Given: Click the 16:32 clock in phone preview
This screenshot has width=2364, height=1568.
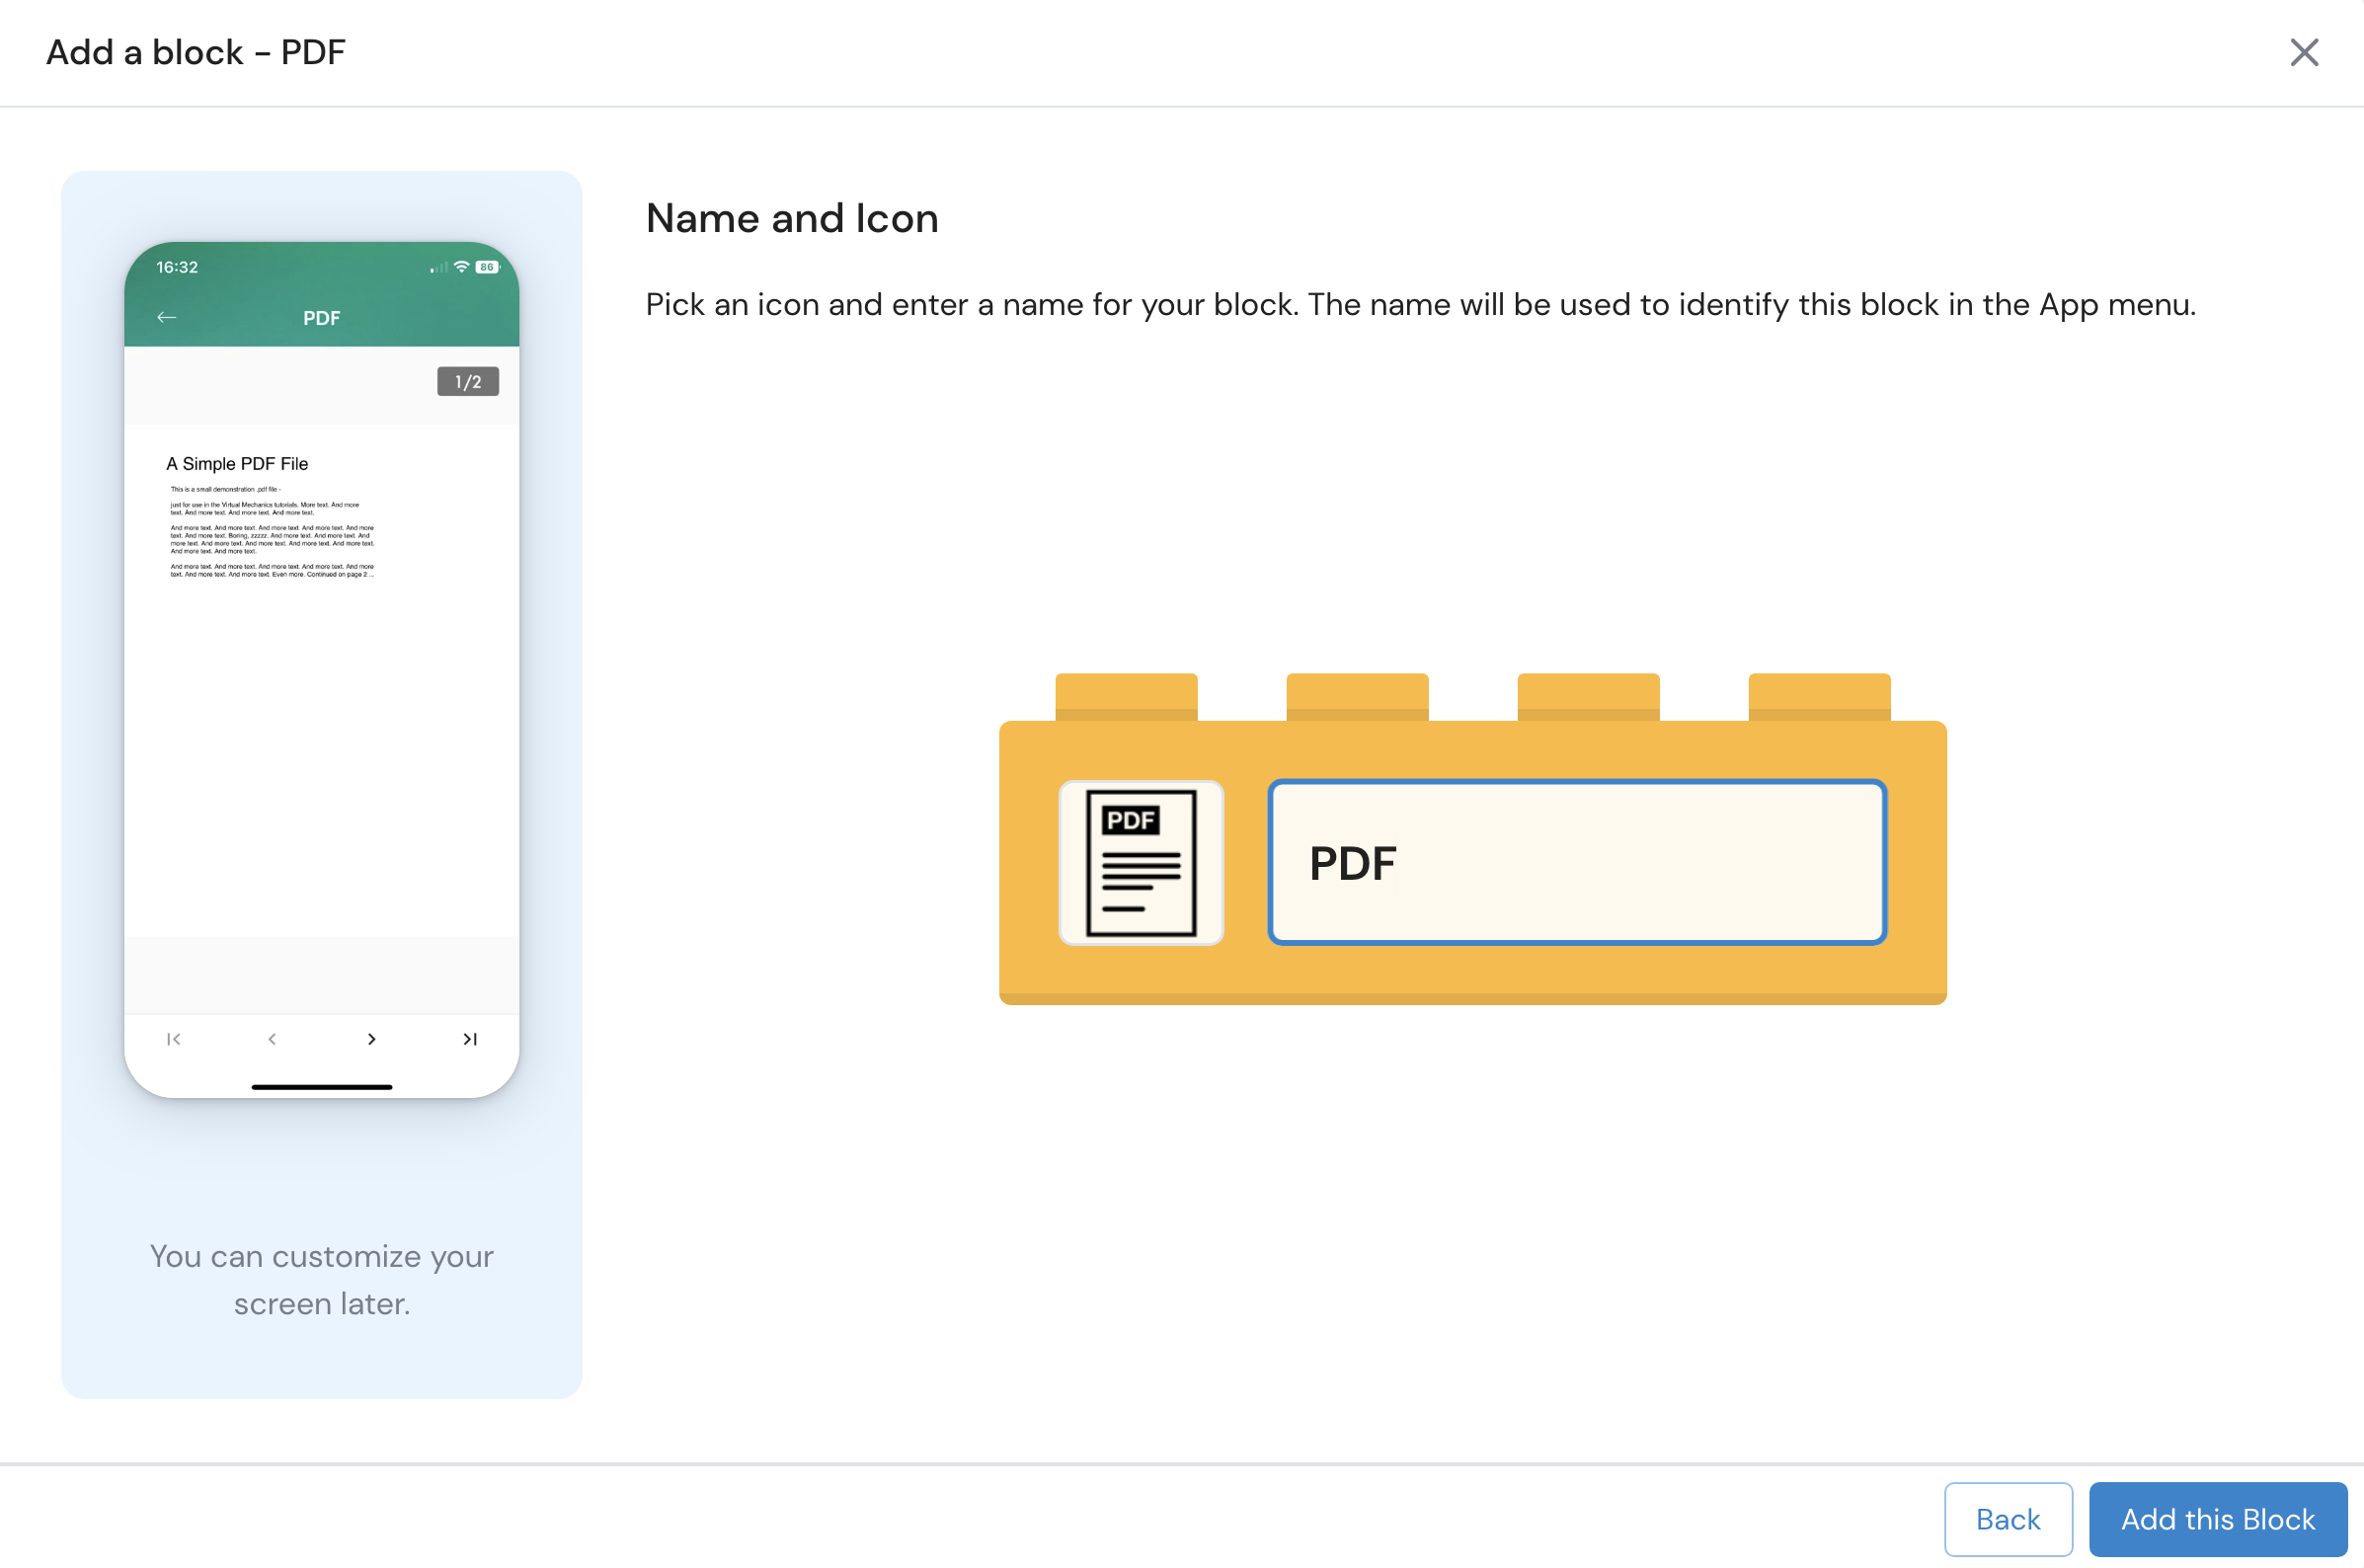Looking at the screenshot, I should [x=177, y=267].
